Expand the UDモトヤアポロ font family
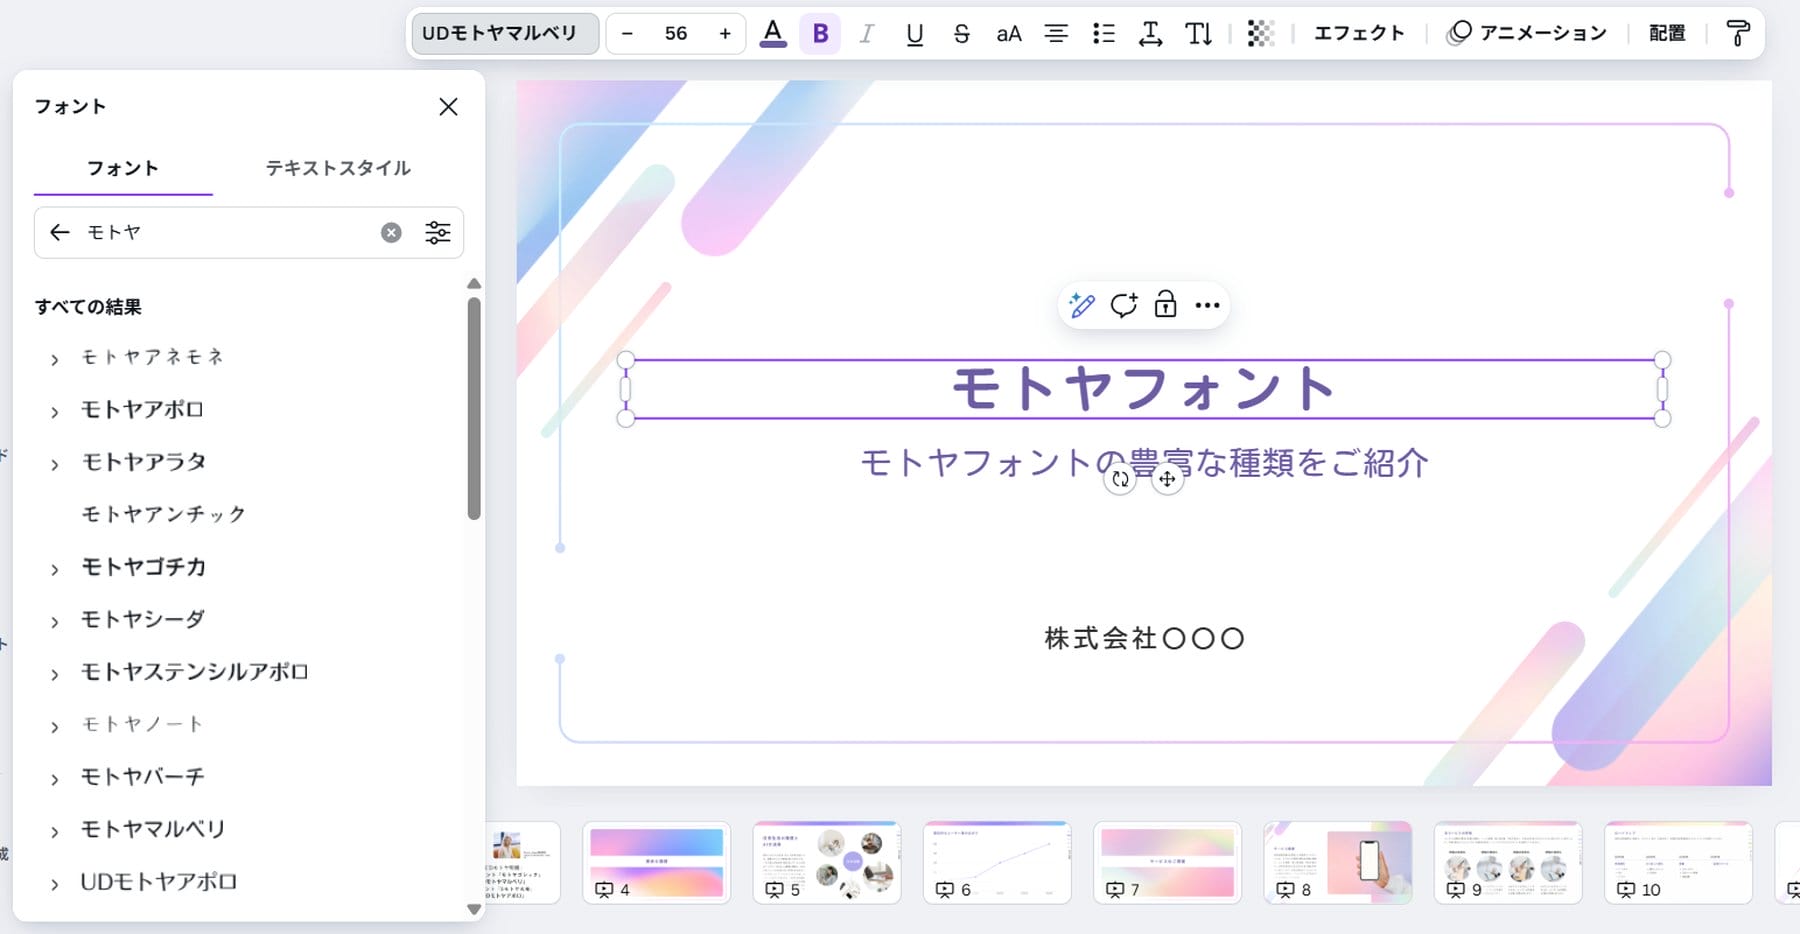Image resolution: width=1800 pixels, height=934 pixels. pyautogui.click(x=54, y=882)
